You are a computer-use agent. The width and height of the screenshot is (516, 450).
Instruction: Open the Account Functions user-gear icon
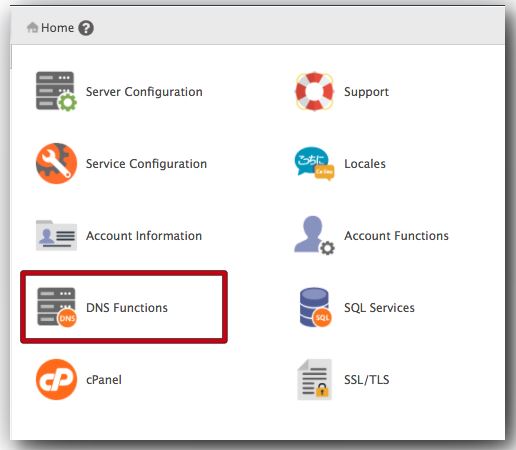[314, 235]
